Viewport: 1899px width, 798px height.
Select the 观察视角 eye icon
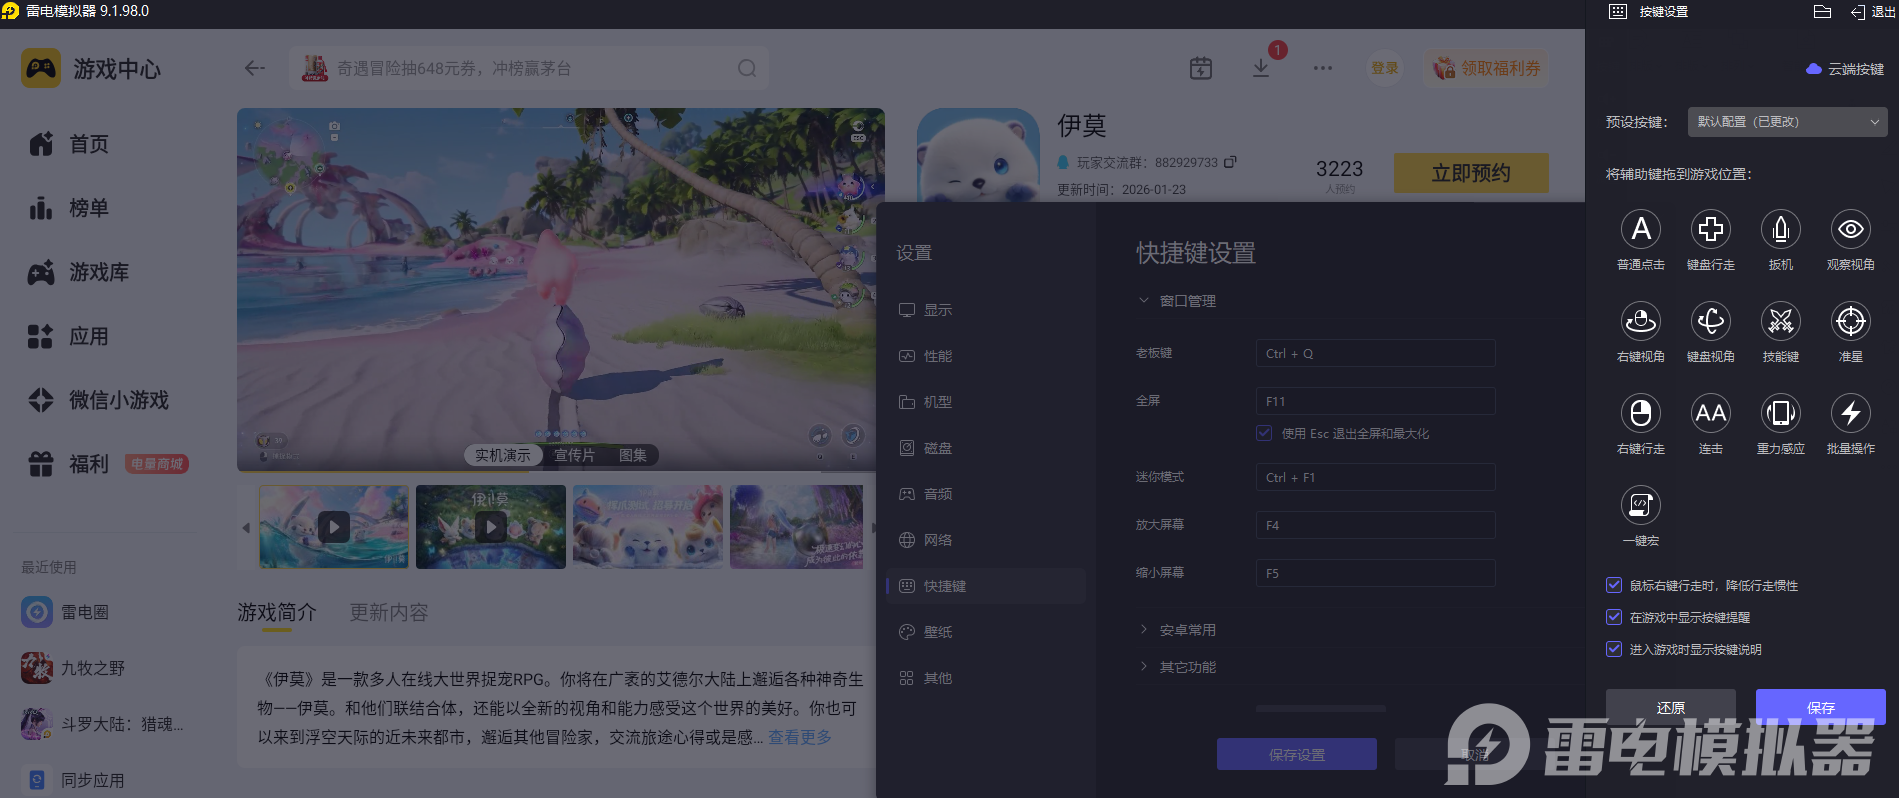1850,230
